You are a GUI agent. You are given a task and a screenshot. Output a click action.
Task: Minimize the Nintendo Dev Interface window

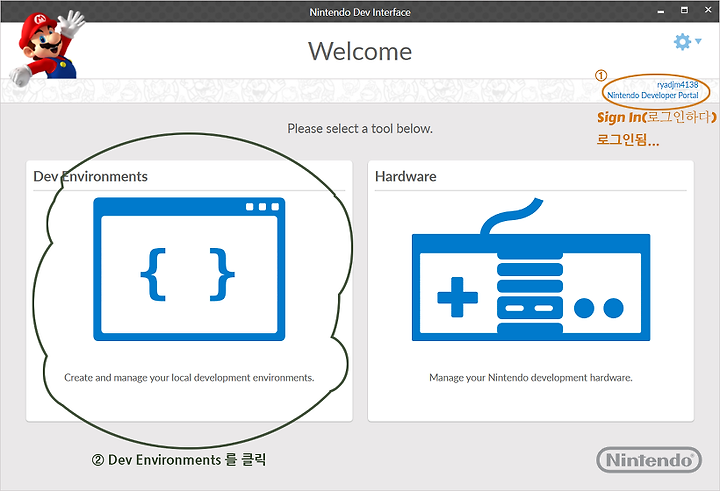(x=661, y=11)
